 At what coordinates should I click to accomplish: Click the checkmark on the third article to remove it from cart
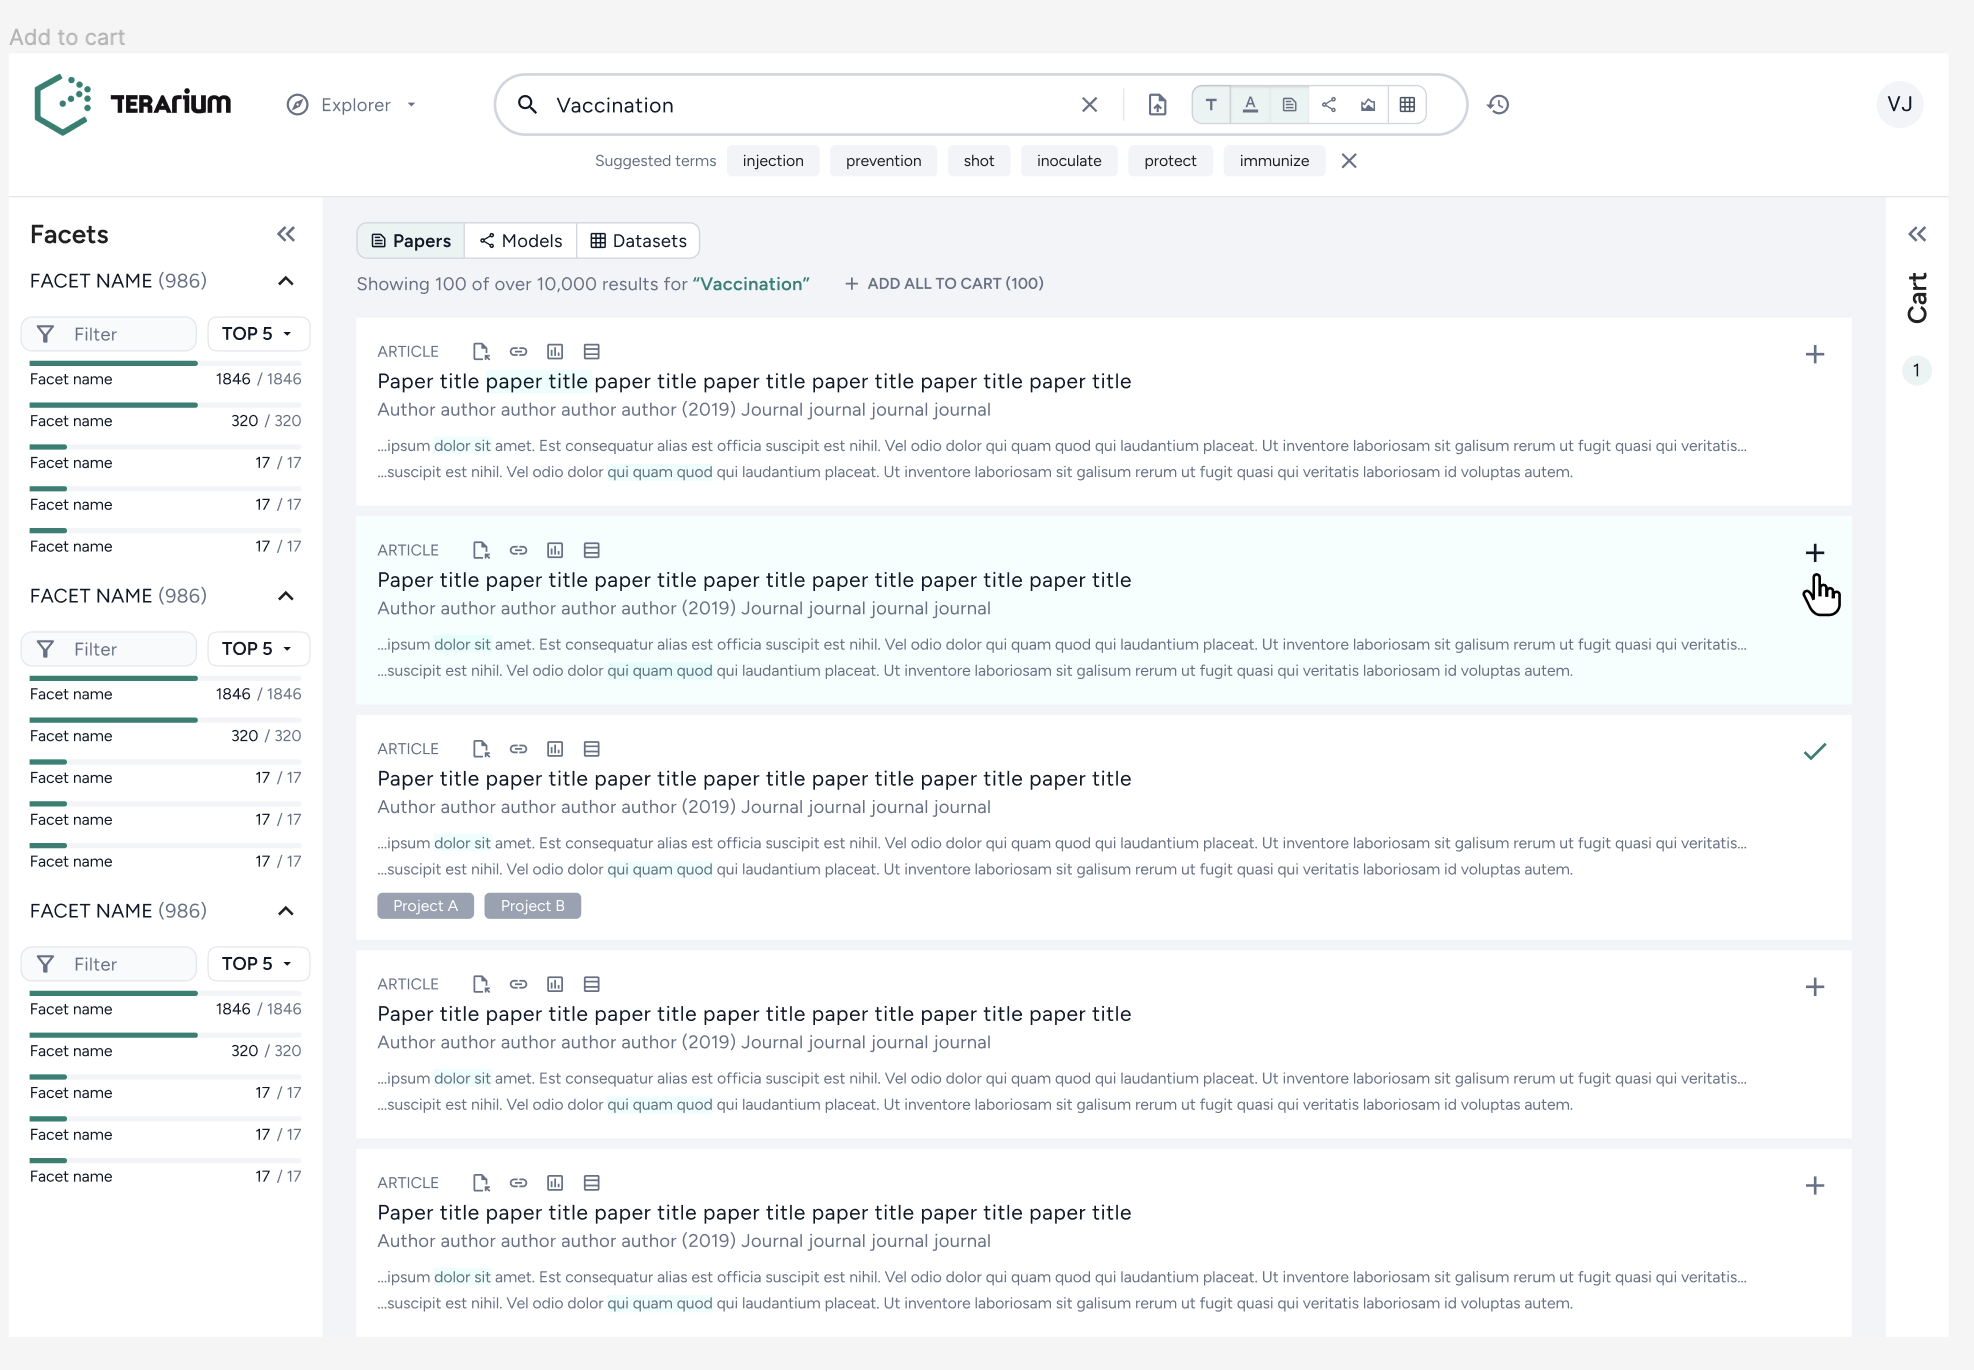pos(1816,751)
